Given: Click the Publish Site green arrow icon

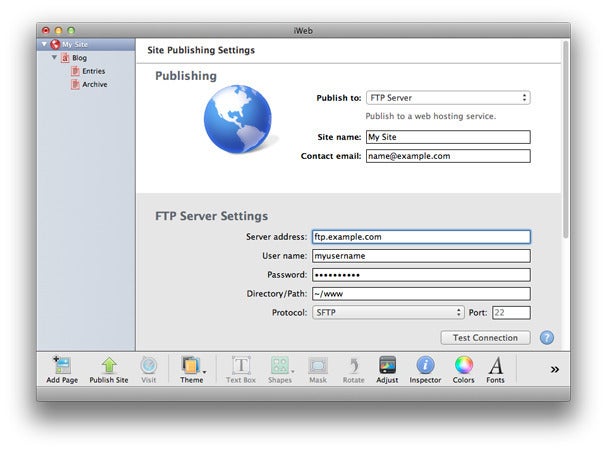Looking at the screenshot, I should pyautogui.click(x=109, y=365).
